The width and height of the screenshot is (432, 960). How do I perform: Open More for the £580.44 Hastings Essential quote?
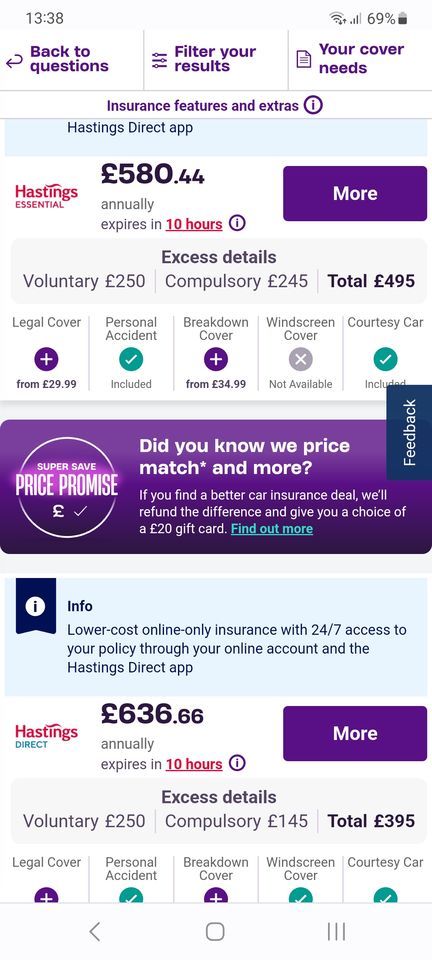355,193
